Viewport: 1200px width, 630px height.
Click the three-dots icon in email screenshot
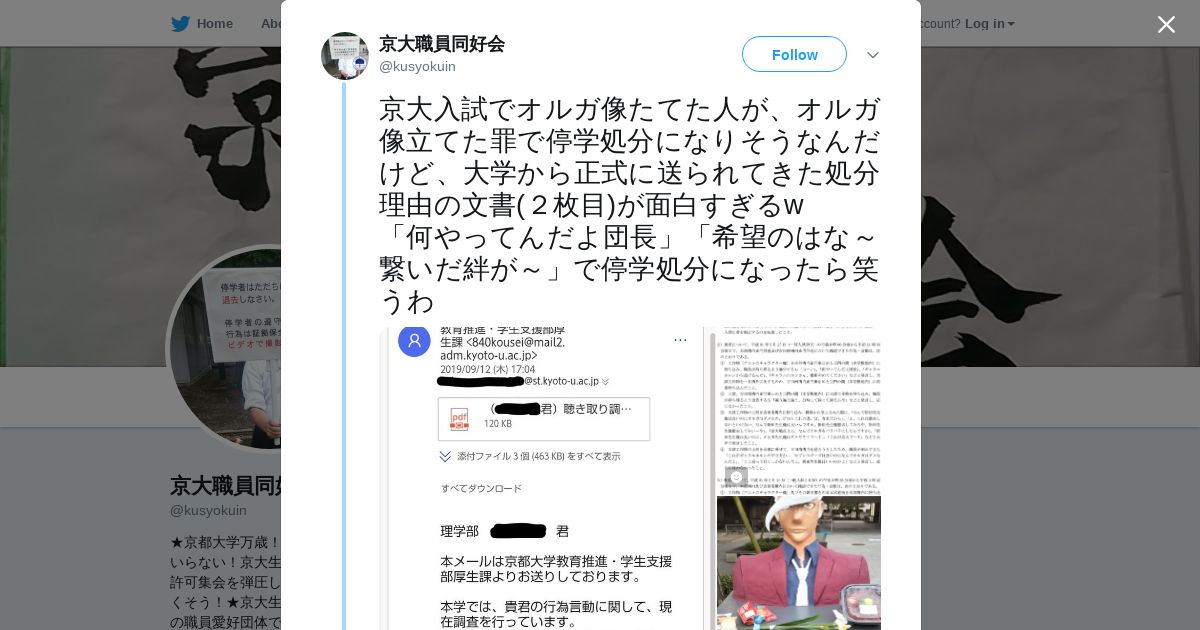(x=680, y=341)
